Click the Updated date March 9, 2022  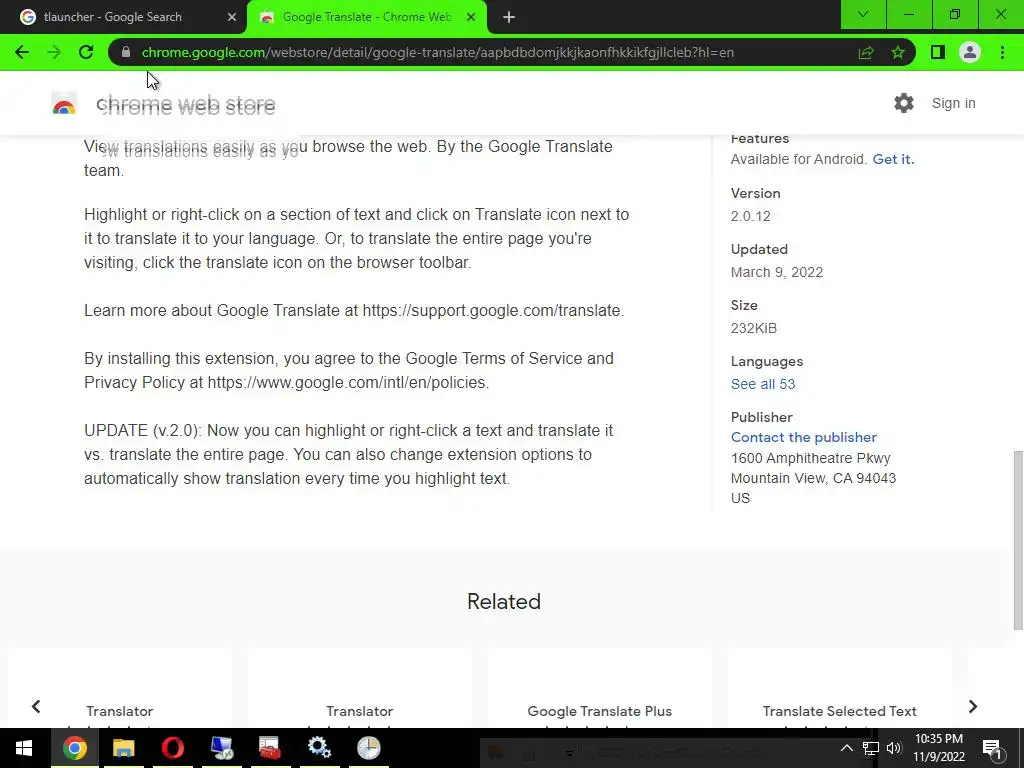(776, 272)
